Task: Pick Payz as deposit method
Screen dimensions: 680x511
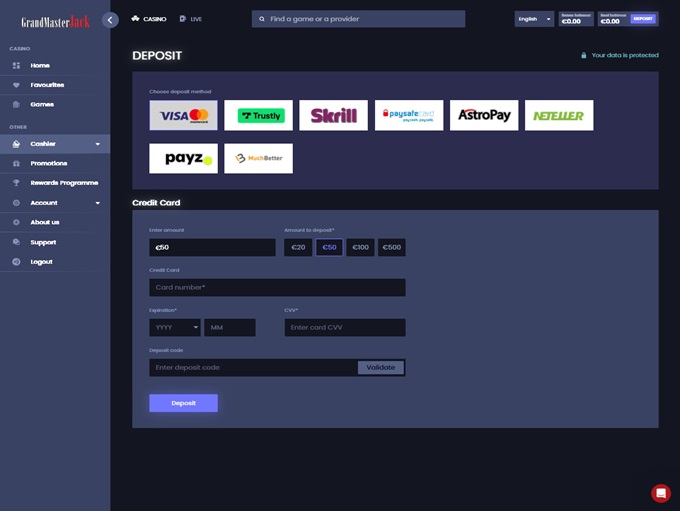Action: click(x=183, y=158)
